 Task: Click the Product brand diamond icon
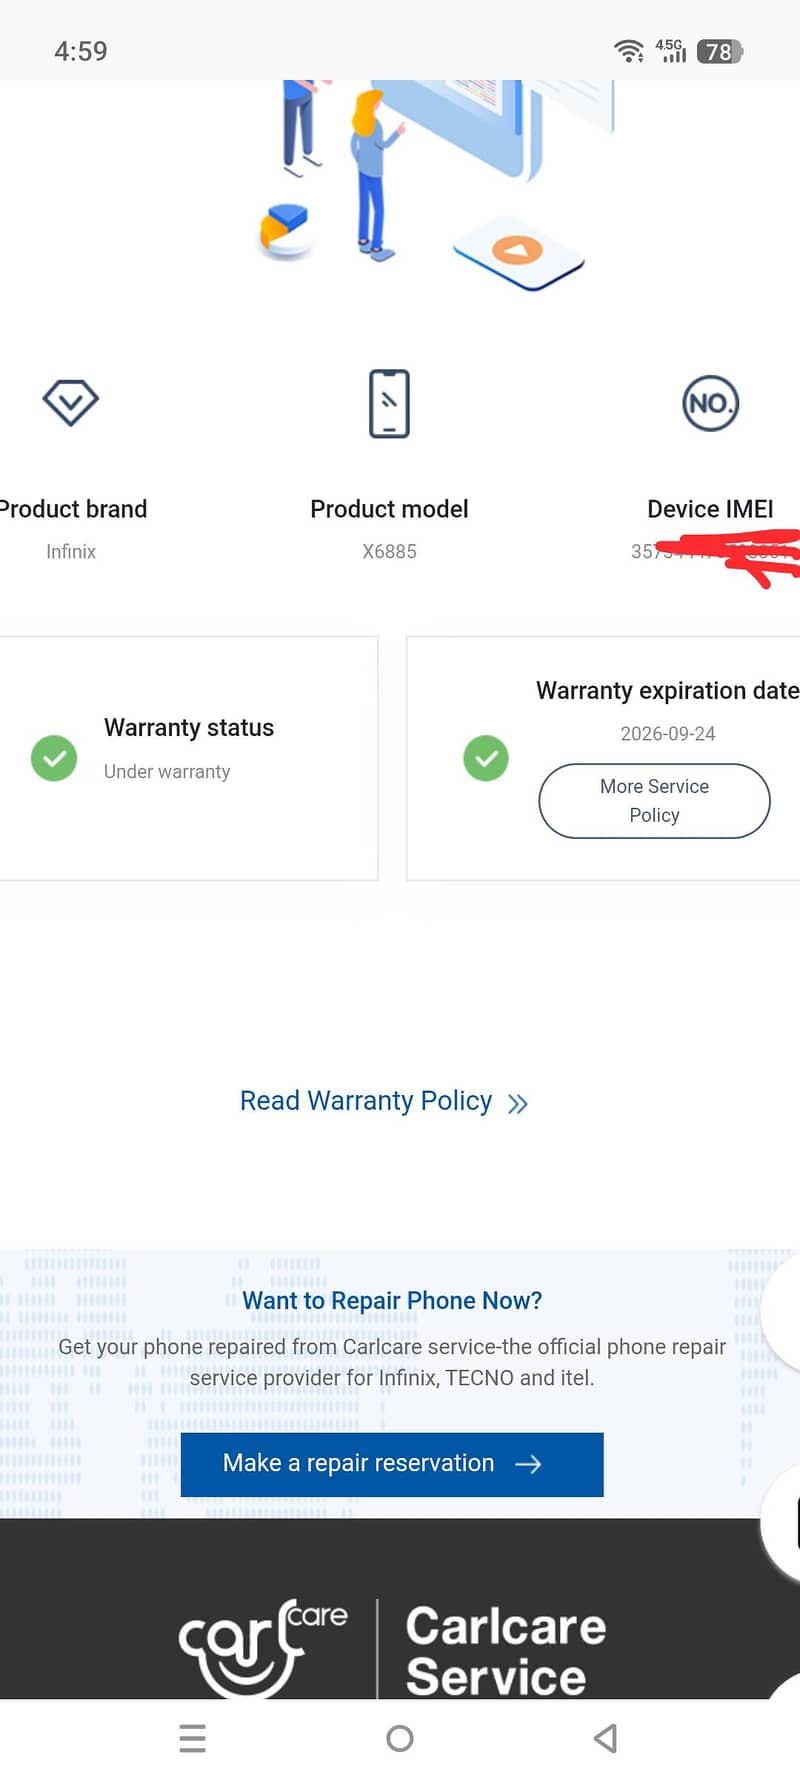69,403
